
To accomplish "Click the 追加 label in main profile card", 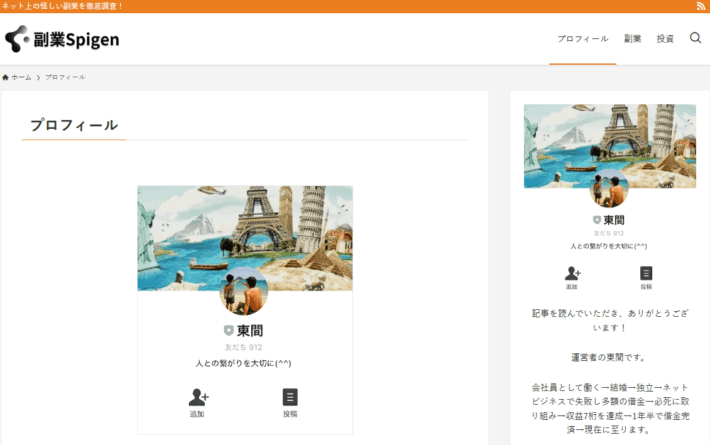I will [197, 414].
